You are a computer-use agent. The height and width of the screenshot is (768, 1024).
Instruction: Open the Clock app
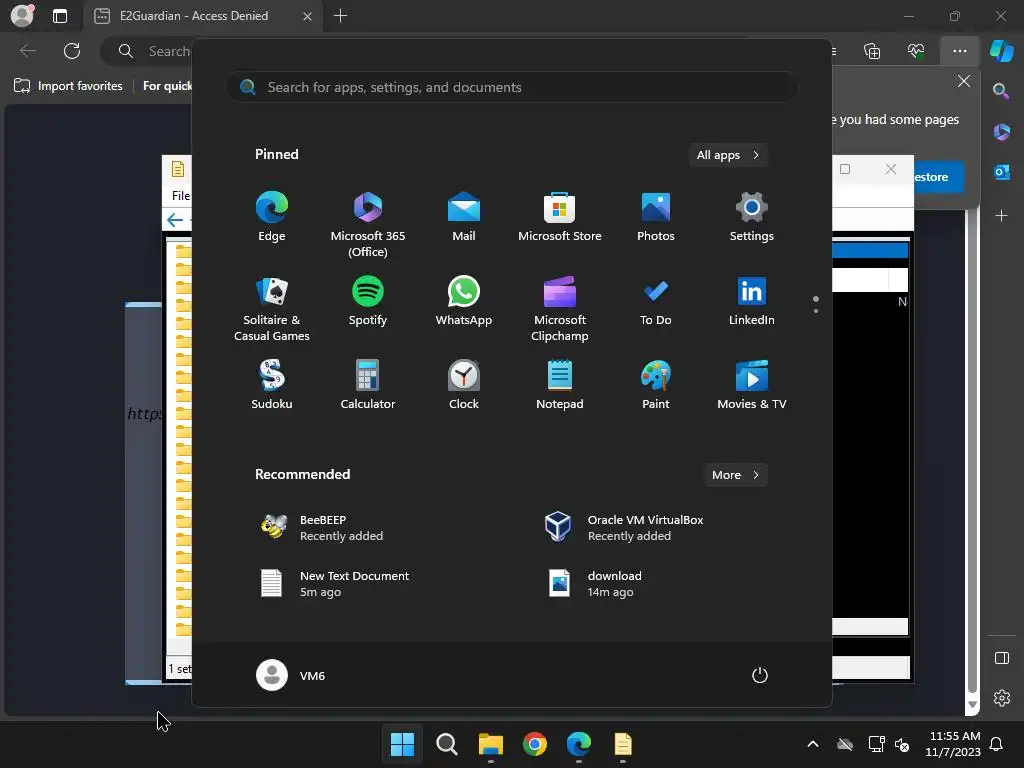(x=464, y=385)
